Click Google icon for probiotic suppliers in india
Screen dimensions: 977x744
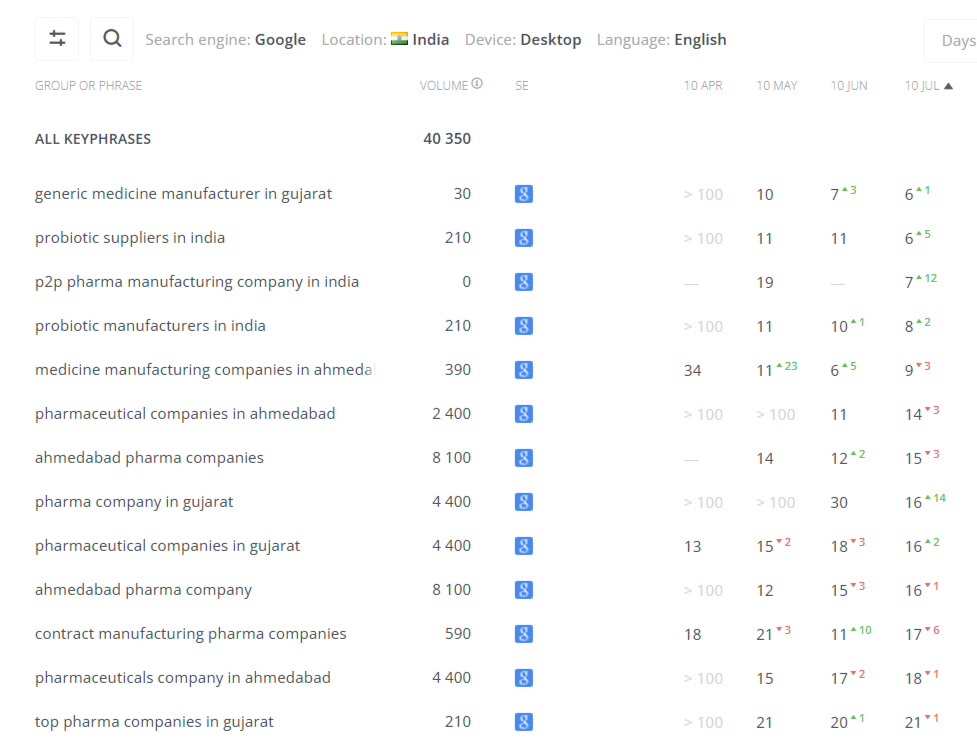[523, 238]
